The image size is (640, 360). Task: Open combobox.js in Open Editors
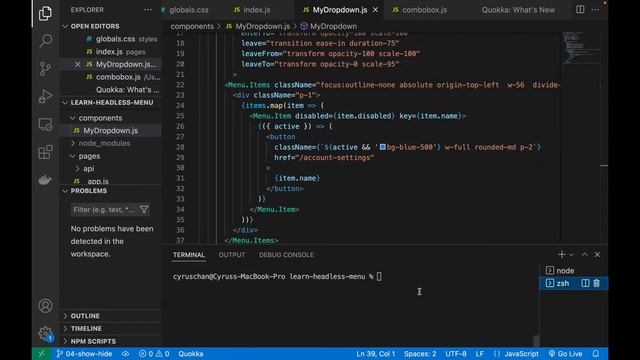pos(118,77)
